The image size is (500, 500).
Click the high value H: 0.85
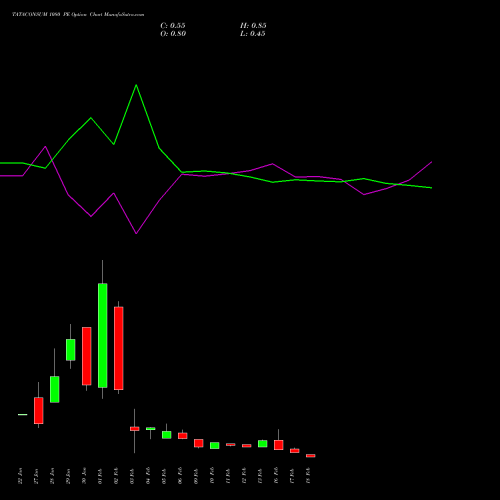tap(253, 26)
